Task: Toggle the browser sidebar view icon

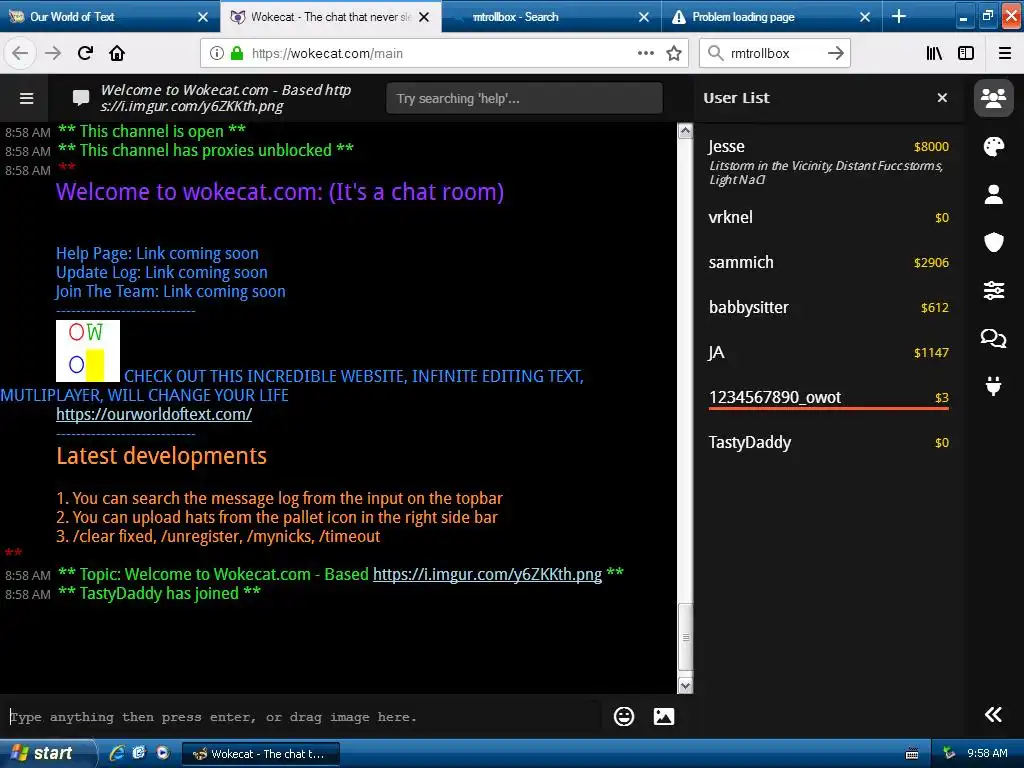Action: pos(966,54)
